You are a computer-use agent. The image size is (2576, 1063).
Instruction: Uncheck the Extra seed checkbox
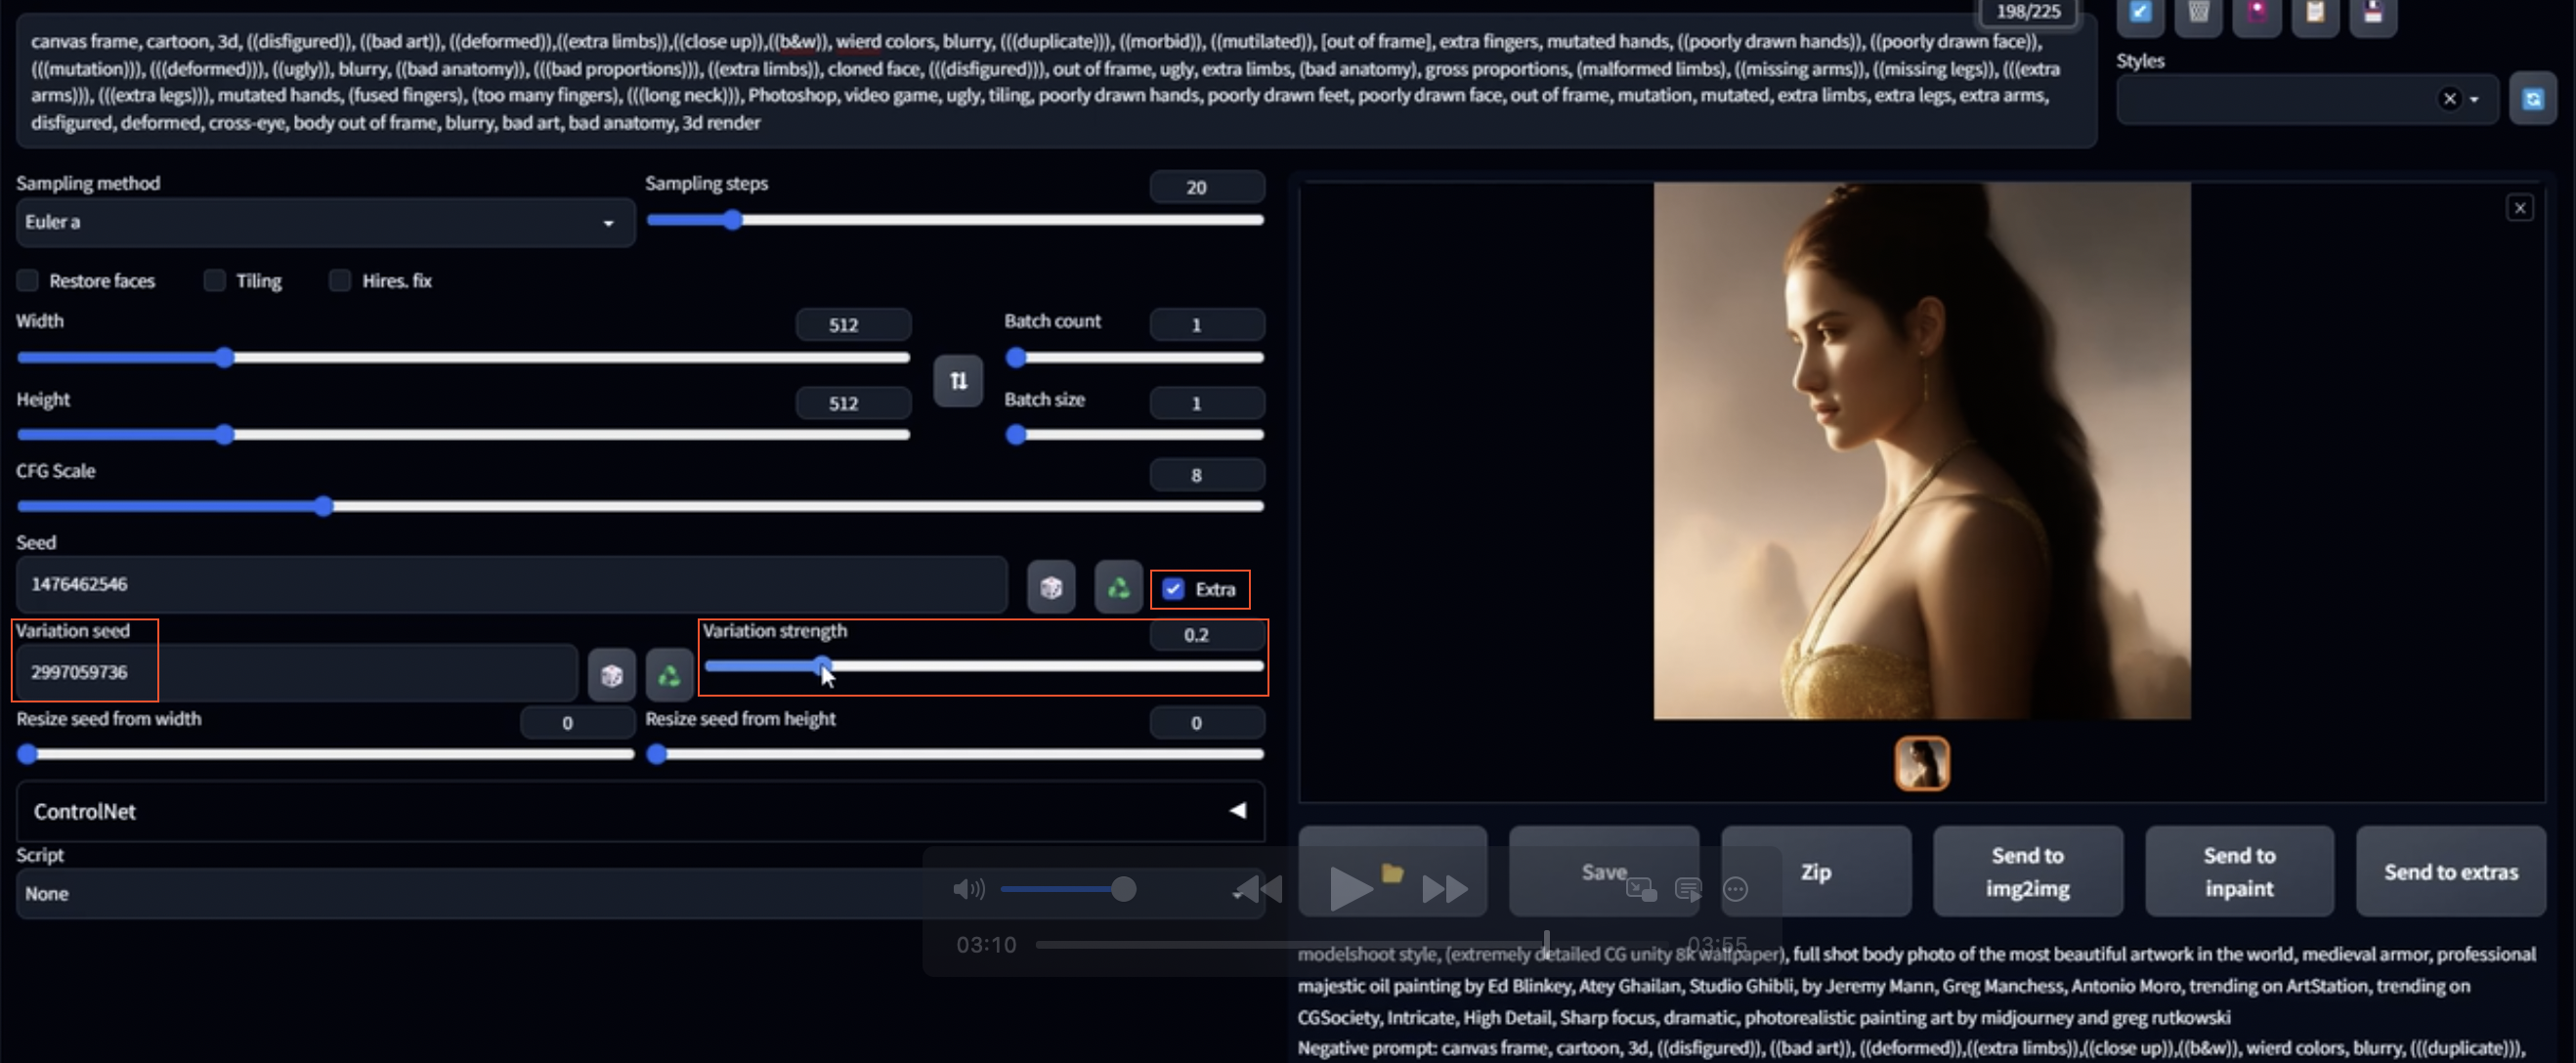[x=1173, y=589]
